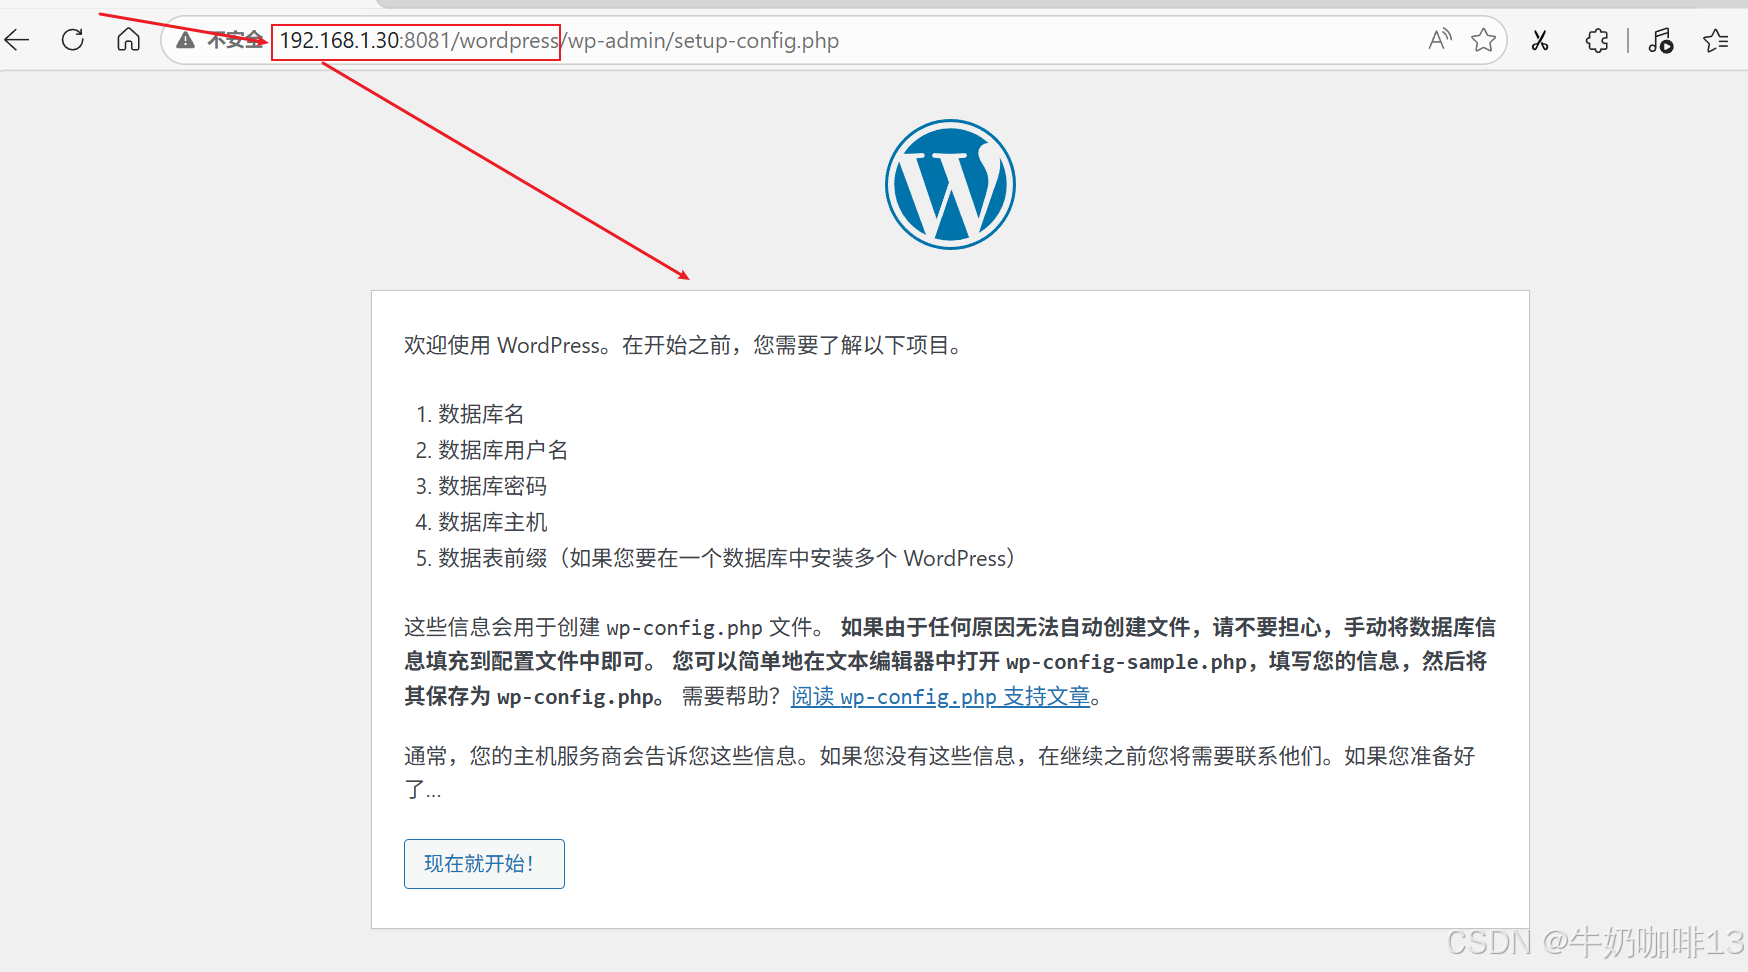Screen dimensions: 1748x972
Task: Click the list item 数据库主机
Action: pyautogui.click(x=492, y=522)
